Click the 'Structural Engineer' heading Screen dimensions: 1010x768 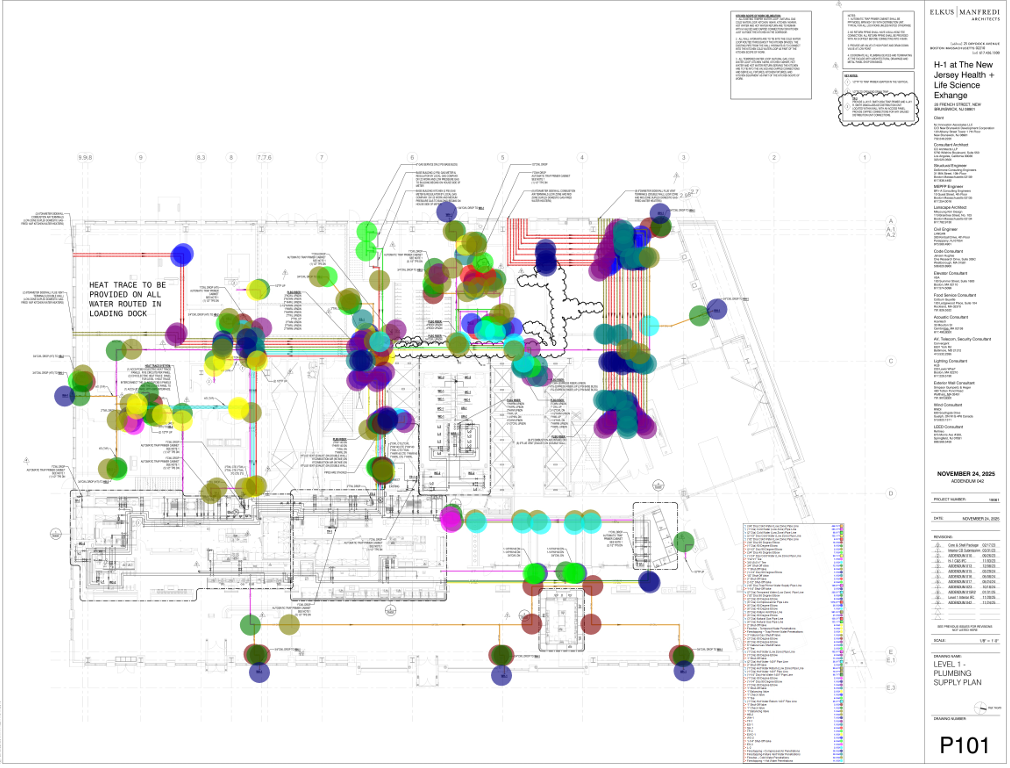(950, 166)
